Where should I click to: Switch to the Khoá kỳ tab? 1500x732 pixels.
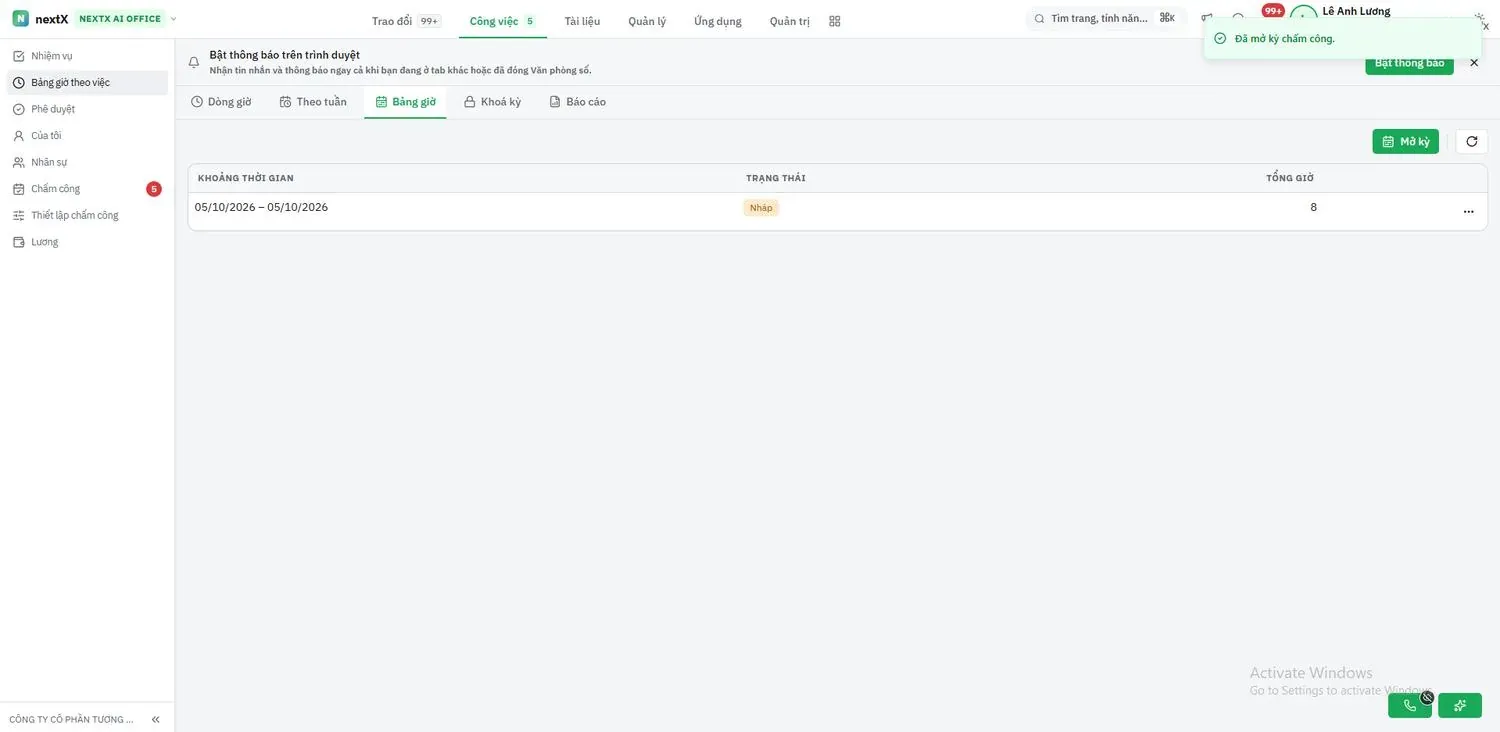492,102
